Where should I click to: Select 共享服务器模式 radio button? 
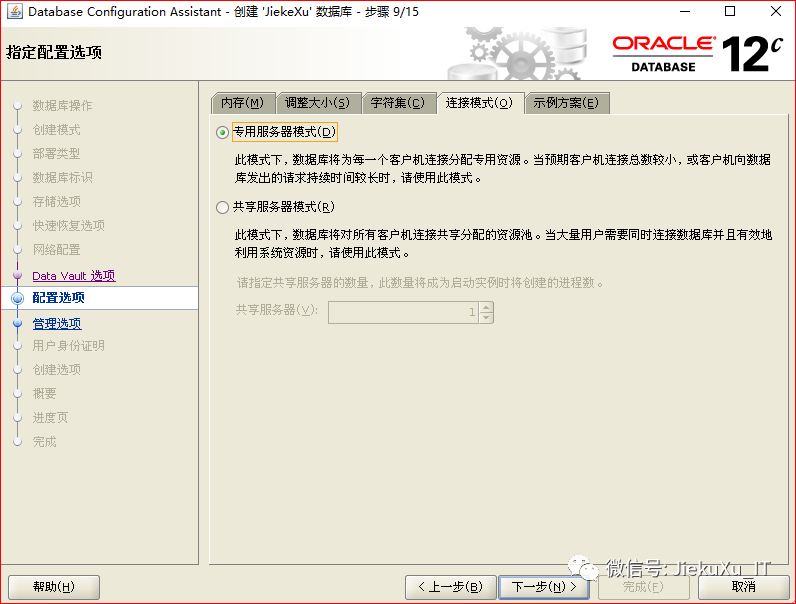pyautogui.click(x=222, y=207)
